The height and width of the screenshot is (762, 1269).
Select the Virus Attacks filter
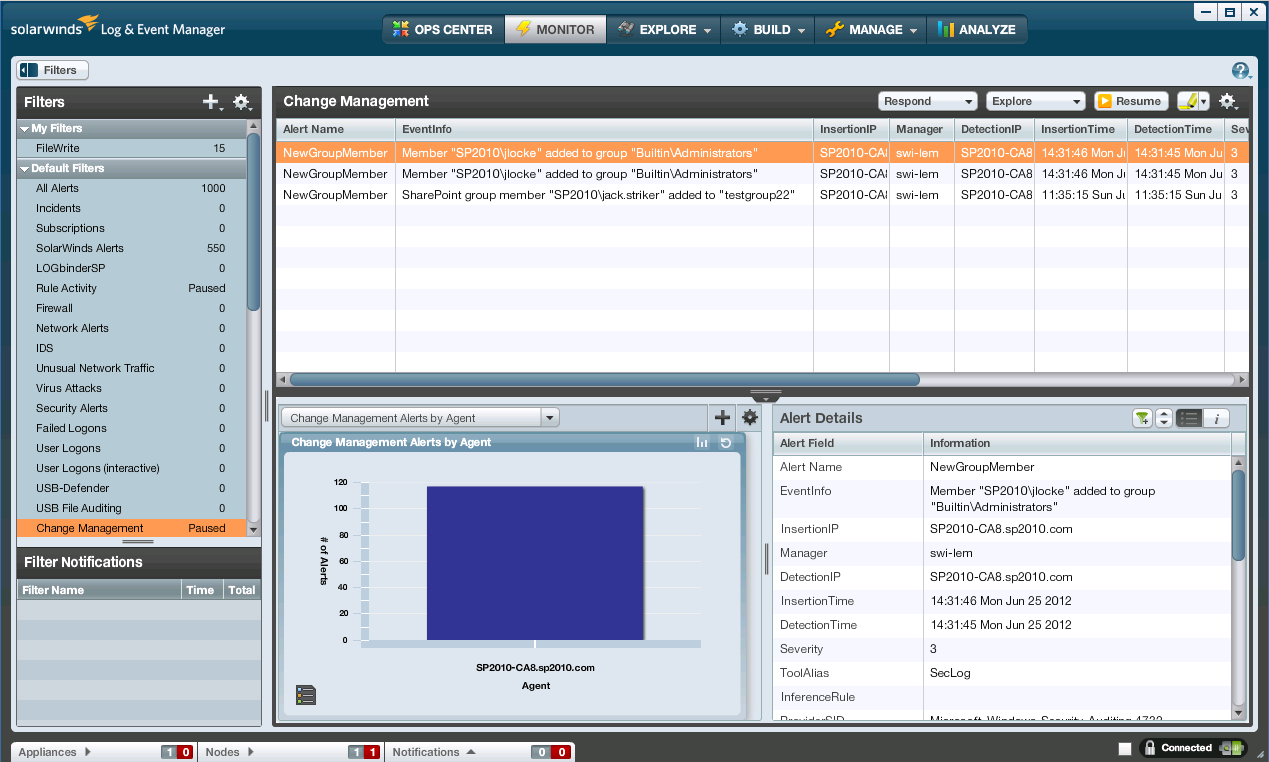click(131, 388)
